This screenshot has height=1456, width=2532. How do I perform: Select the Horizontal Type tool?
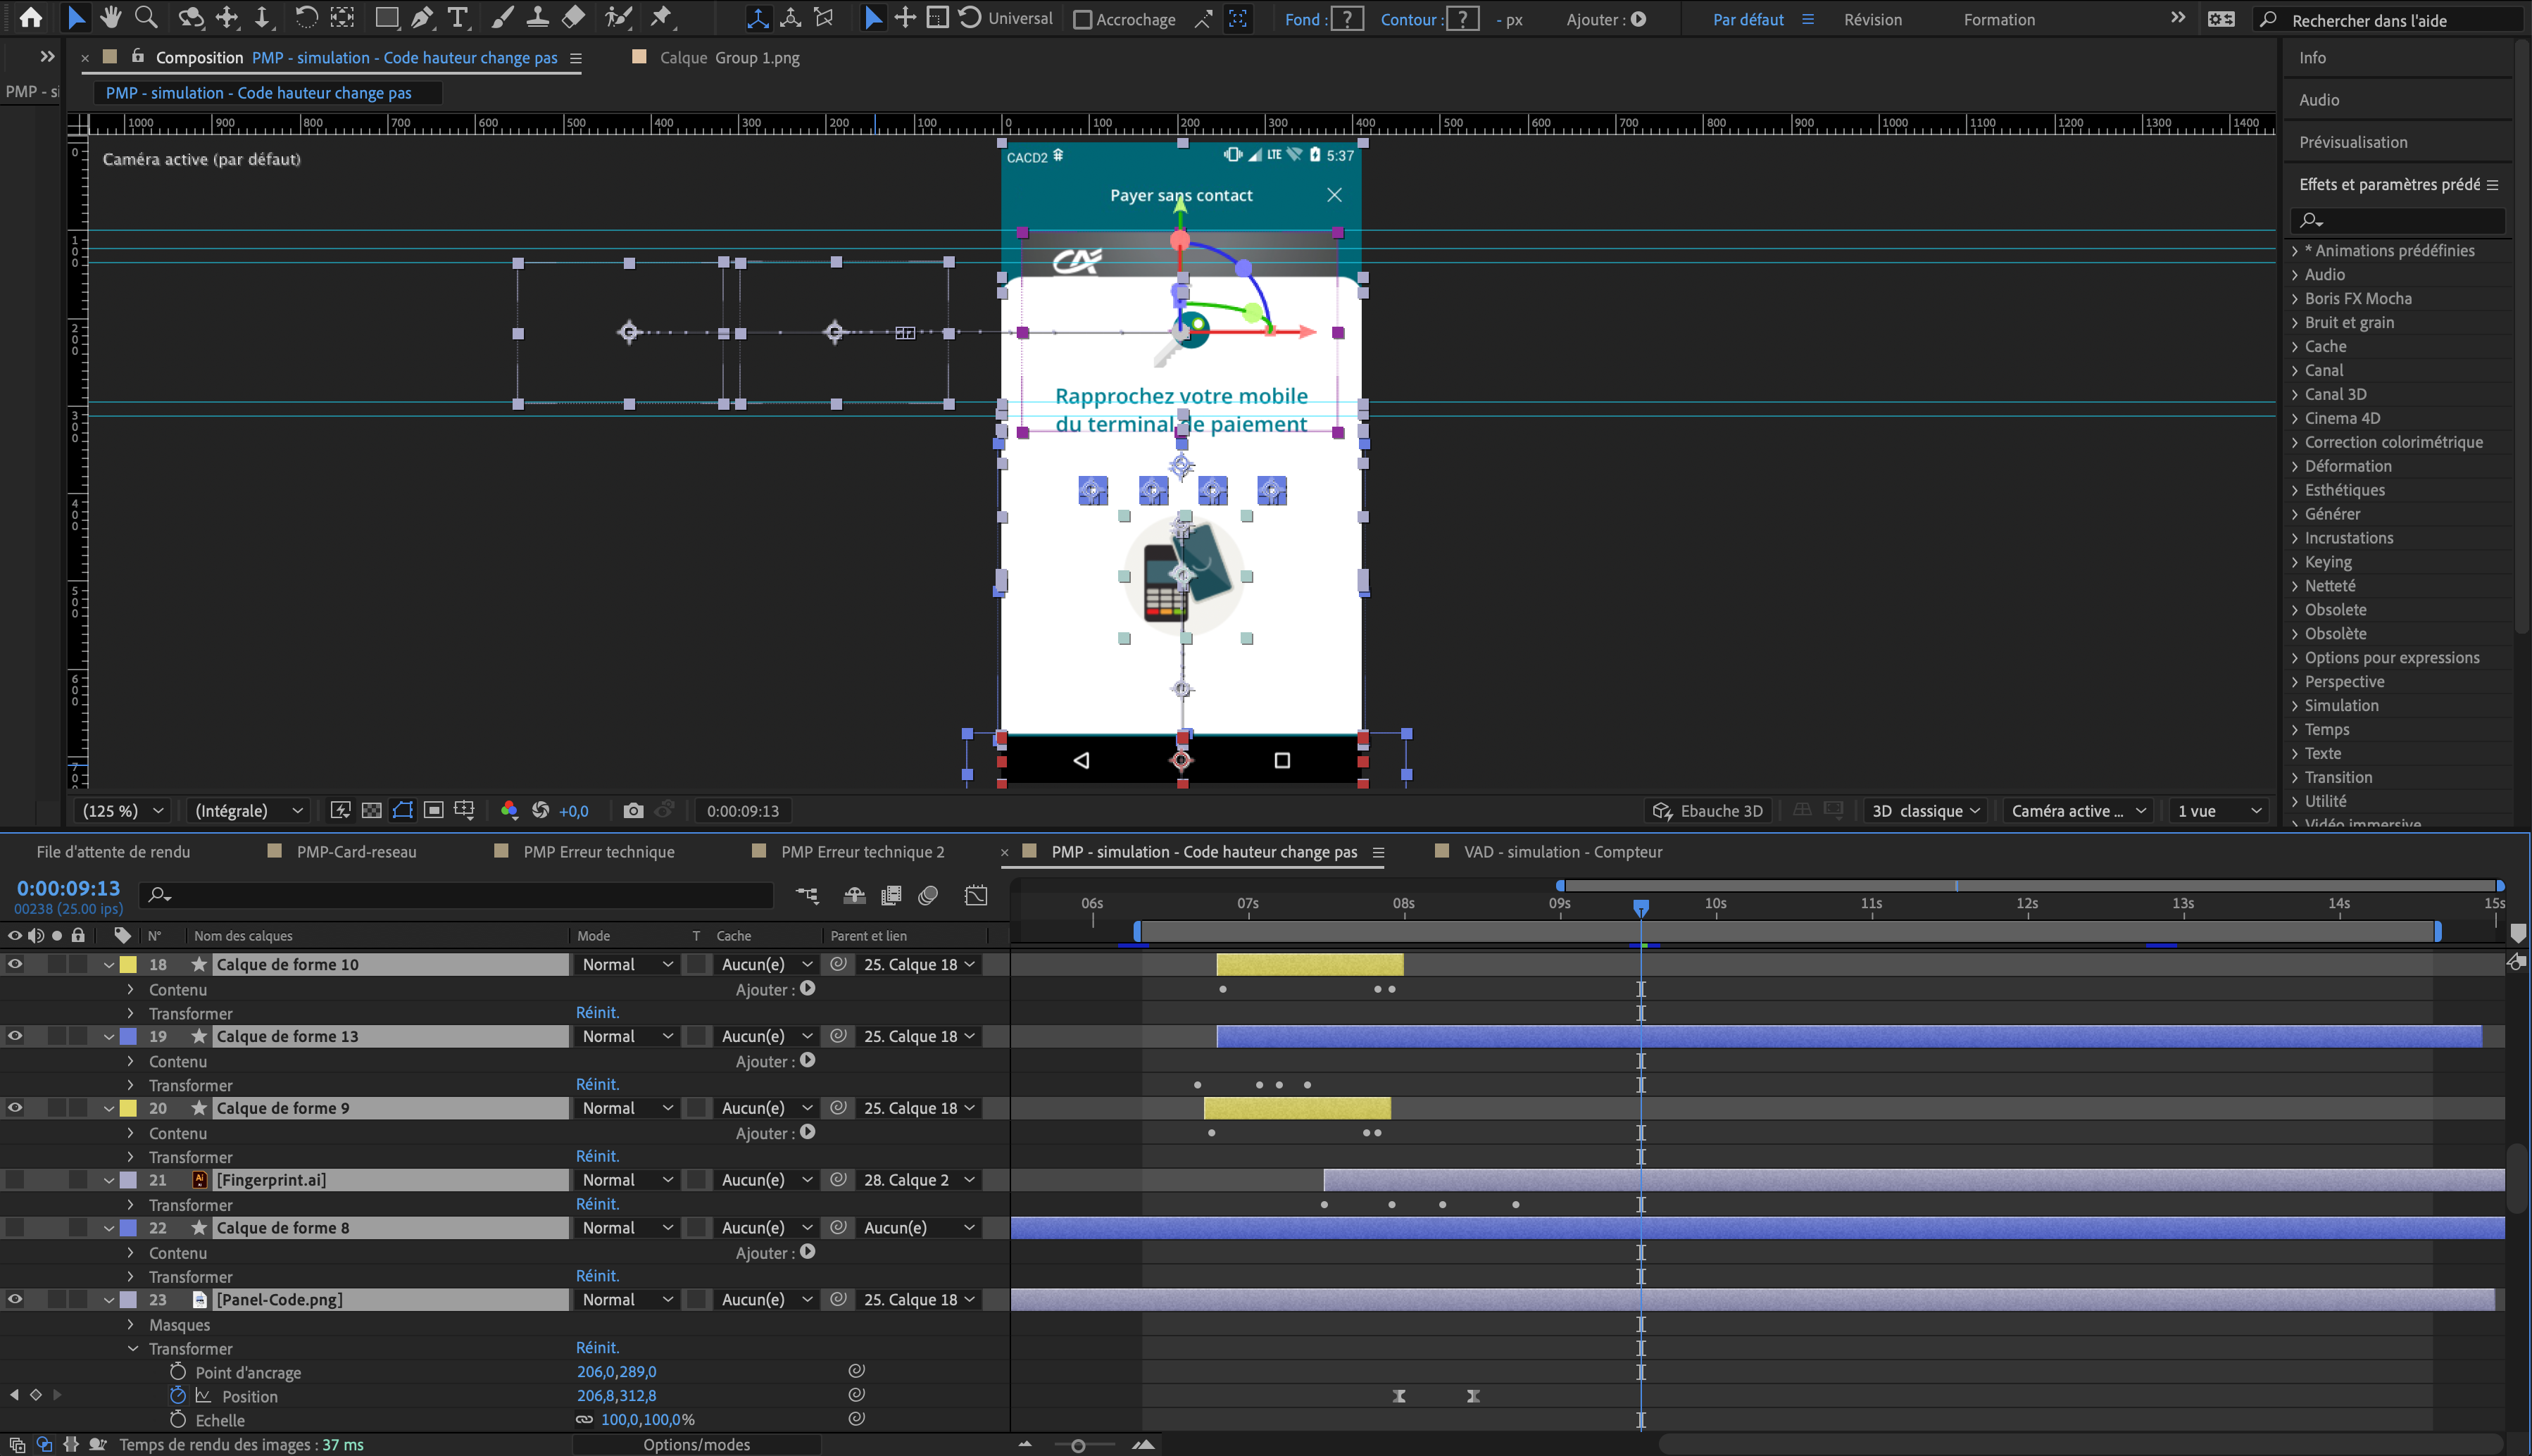coord(457,17)
